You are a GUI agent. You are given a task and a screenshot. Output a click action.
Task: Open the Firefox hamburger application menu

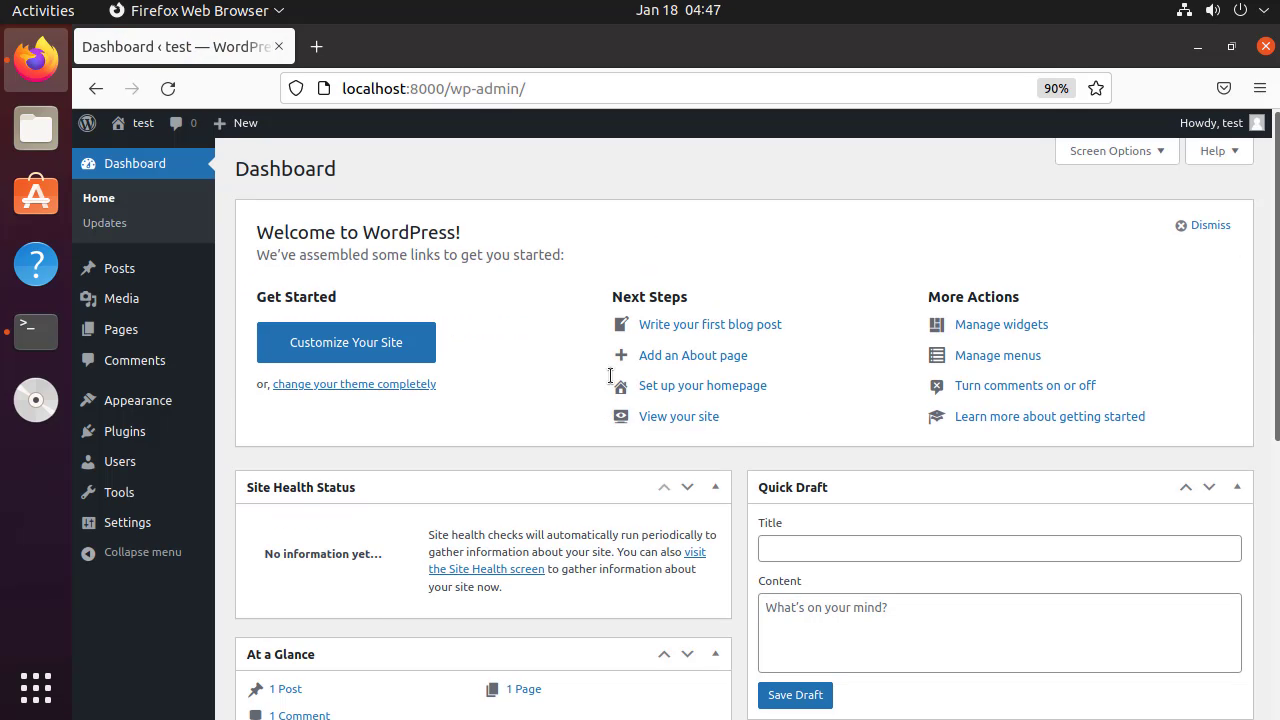point(1260,88)
